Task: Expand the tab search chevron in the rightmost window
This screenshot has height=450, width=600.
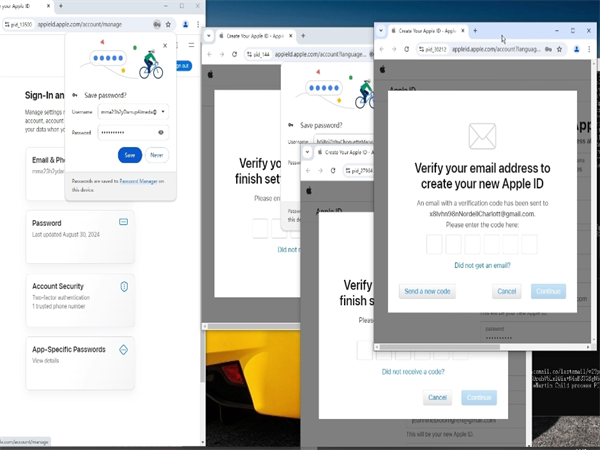Action: point(383,31)
